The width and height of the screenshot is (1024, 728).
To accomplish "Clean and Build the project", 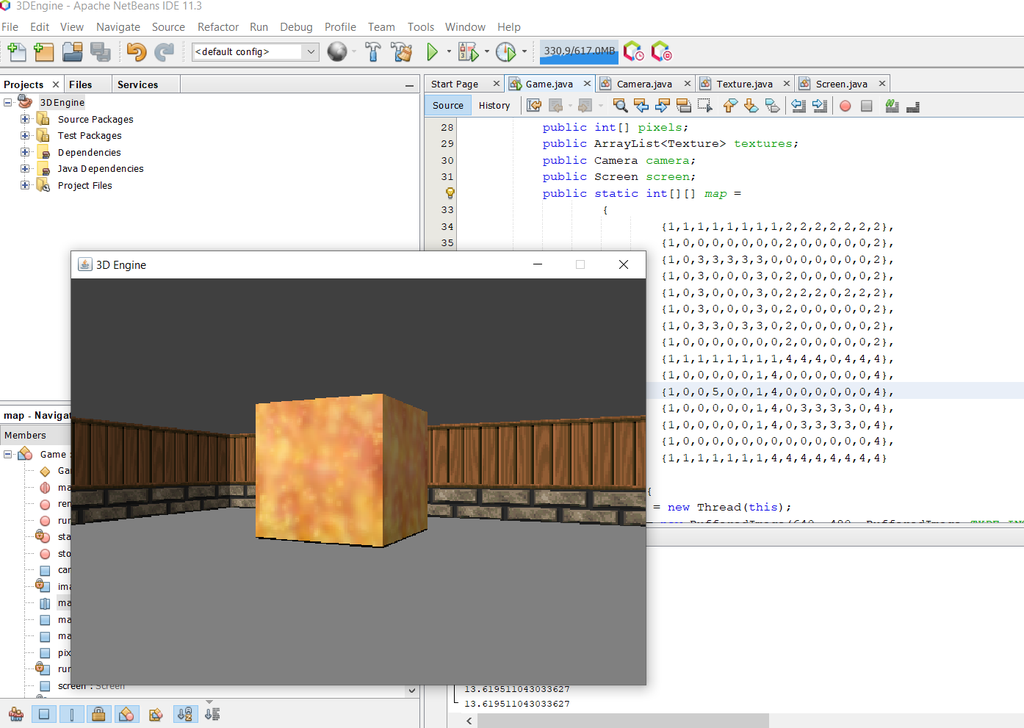I will click(x=399, y=51).
